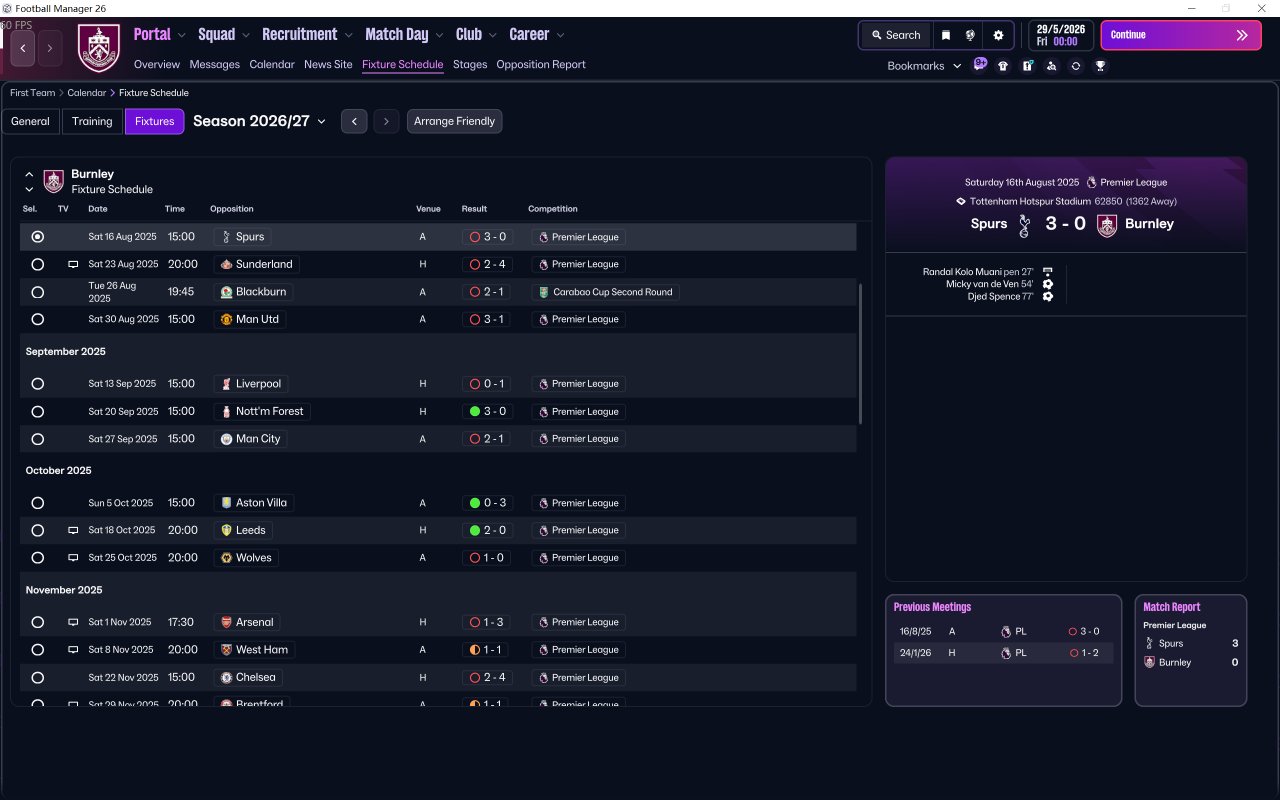
Task: Click the Liverpool club badge in the fixture list
Action: 226,384
